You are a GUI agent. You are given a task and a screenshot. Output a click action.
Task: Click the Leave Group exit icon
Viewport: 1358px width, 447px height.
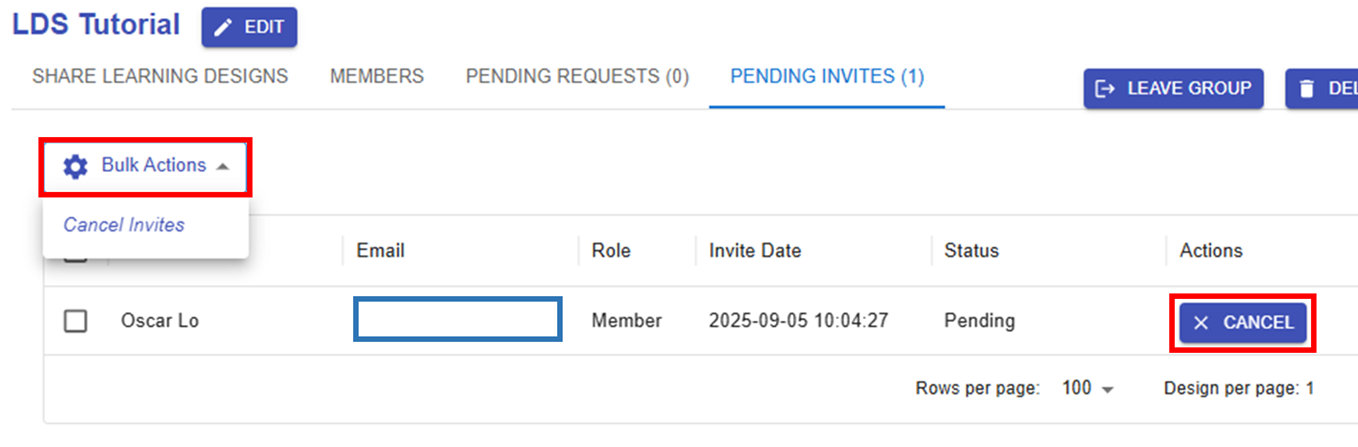click(1105, 89)
